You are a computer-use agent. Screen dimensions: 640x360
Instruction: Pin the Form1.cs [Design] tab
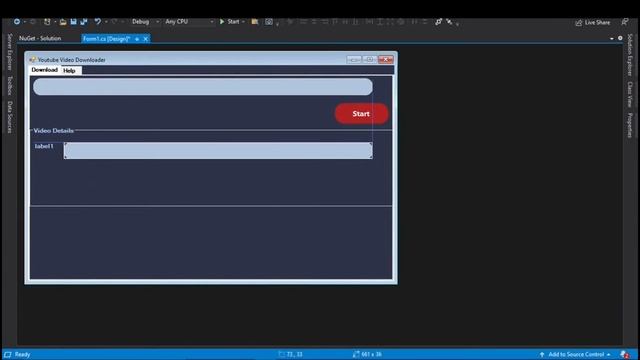[137, 39]
